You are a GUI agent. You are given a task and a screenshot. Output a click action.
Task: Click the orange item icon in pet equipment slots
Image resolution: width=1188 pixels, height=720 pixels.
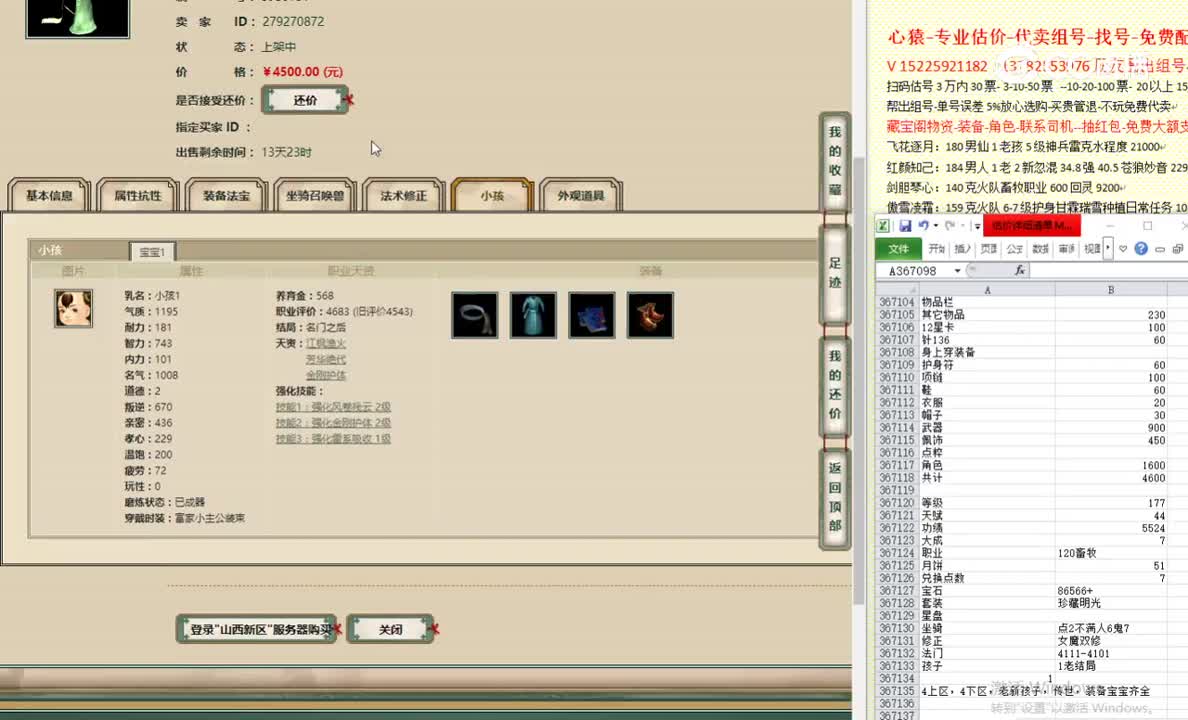click(650, 314)
